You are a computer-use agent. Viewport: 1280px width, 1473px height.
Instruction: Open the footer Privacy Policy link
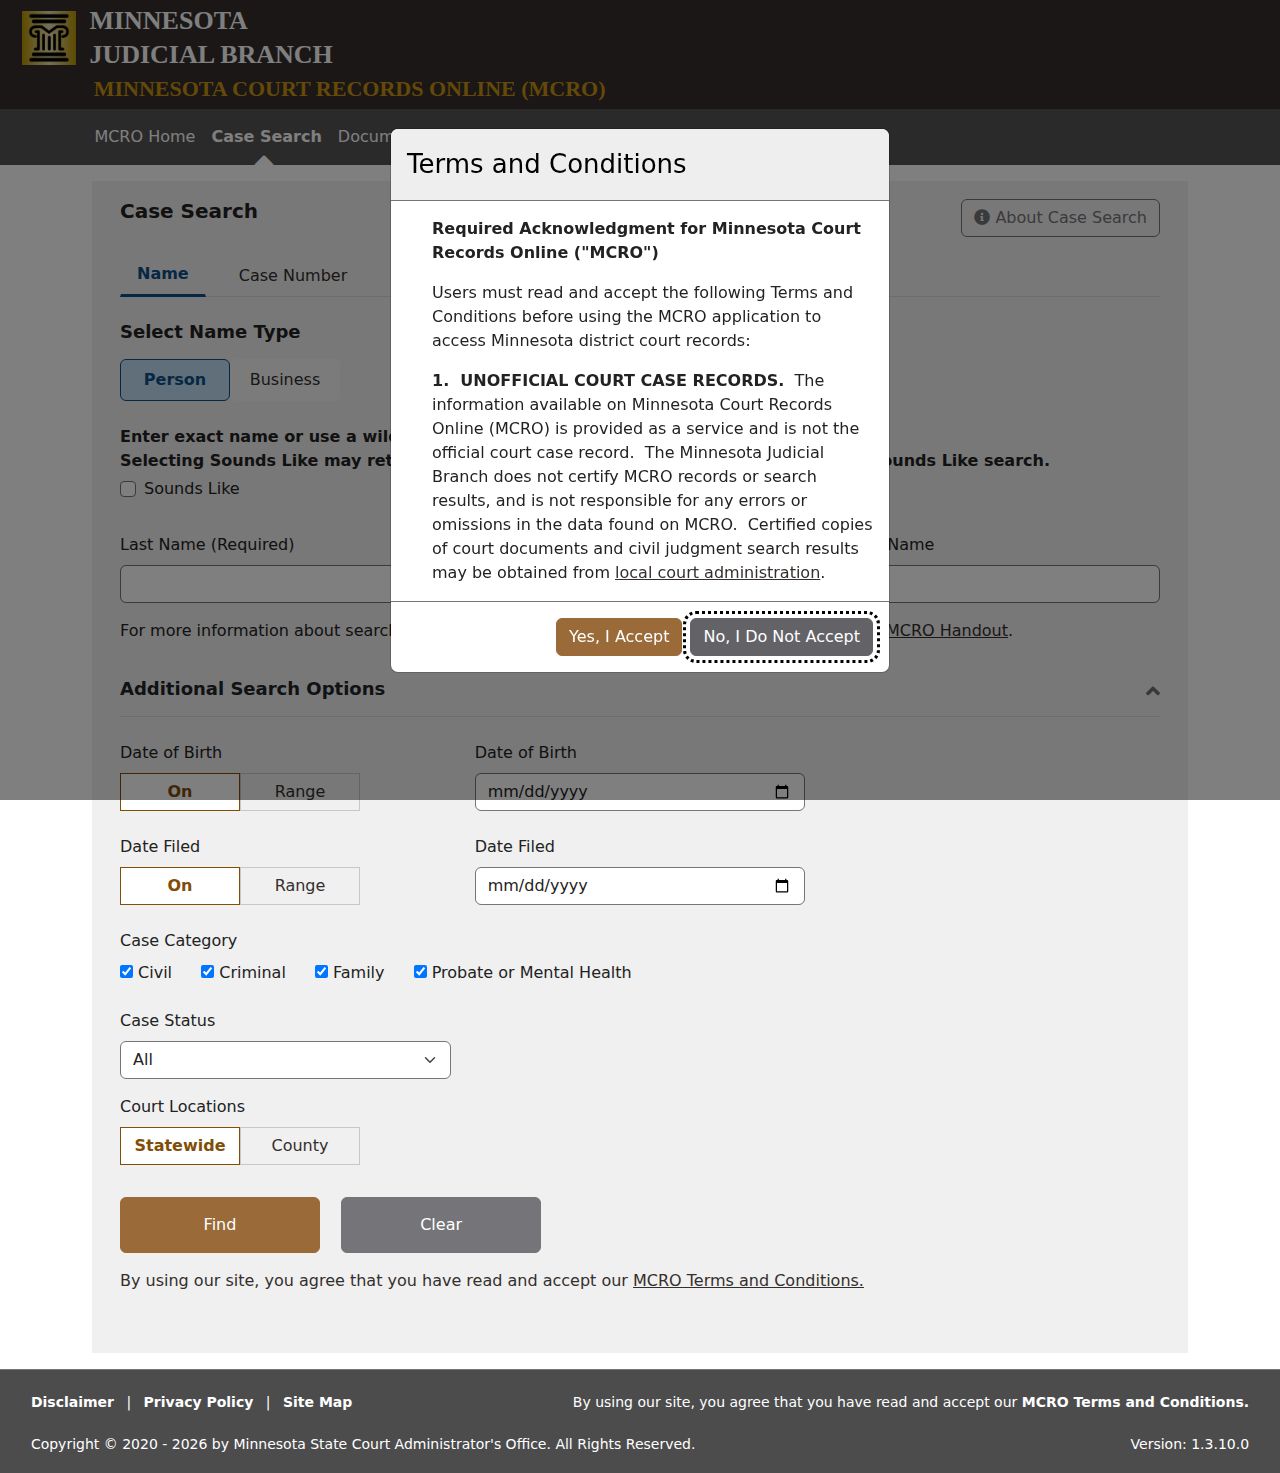point(198,1402)
